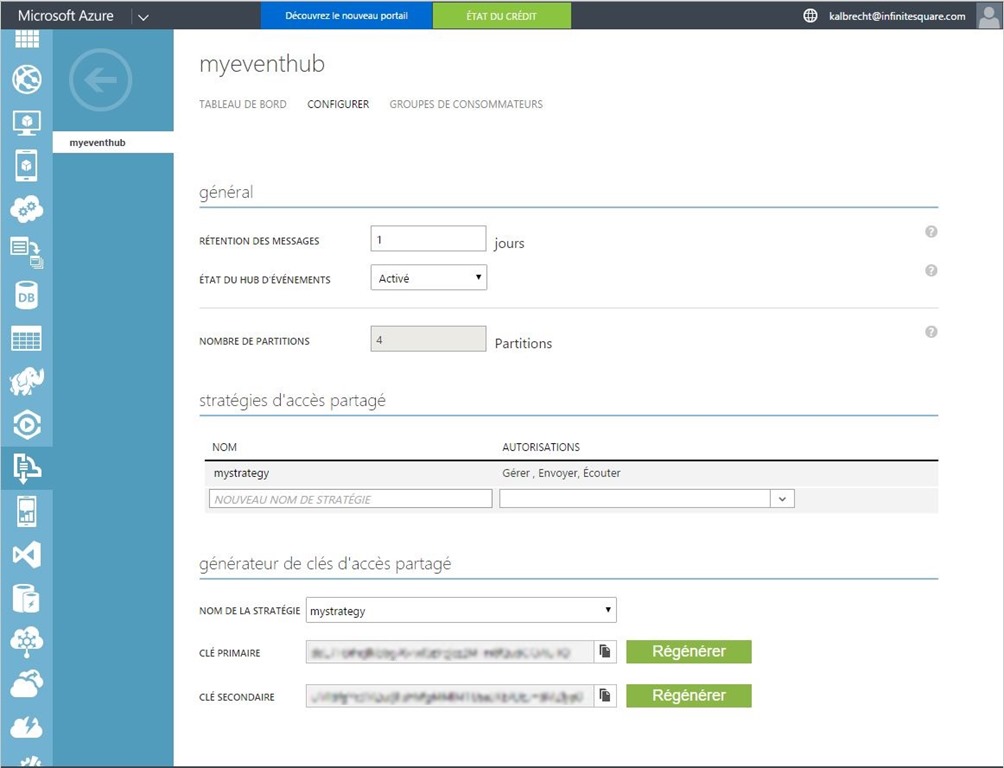The image size is (1004, 768).
Task: Go back using the circled arrow
Action: (101, 80)
